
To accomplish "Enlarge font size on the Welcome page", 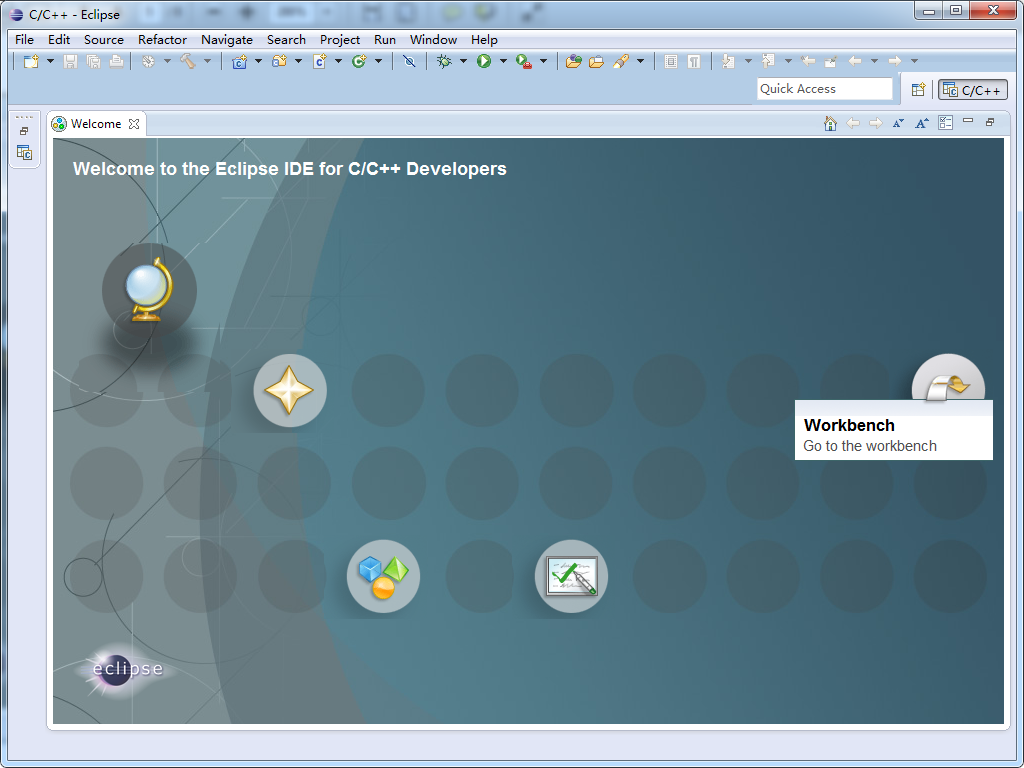I will (921, 123).
